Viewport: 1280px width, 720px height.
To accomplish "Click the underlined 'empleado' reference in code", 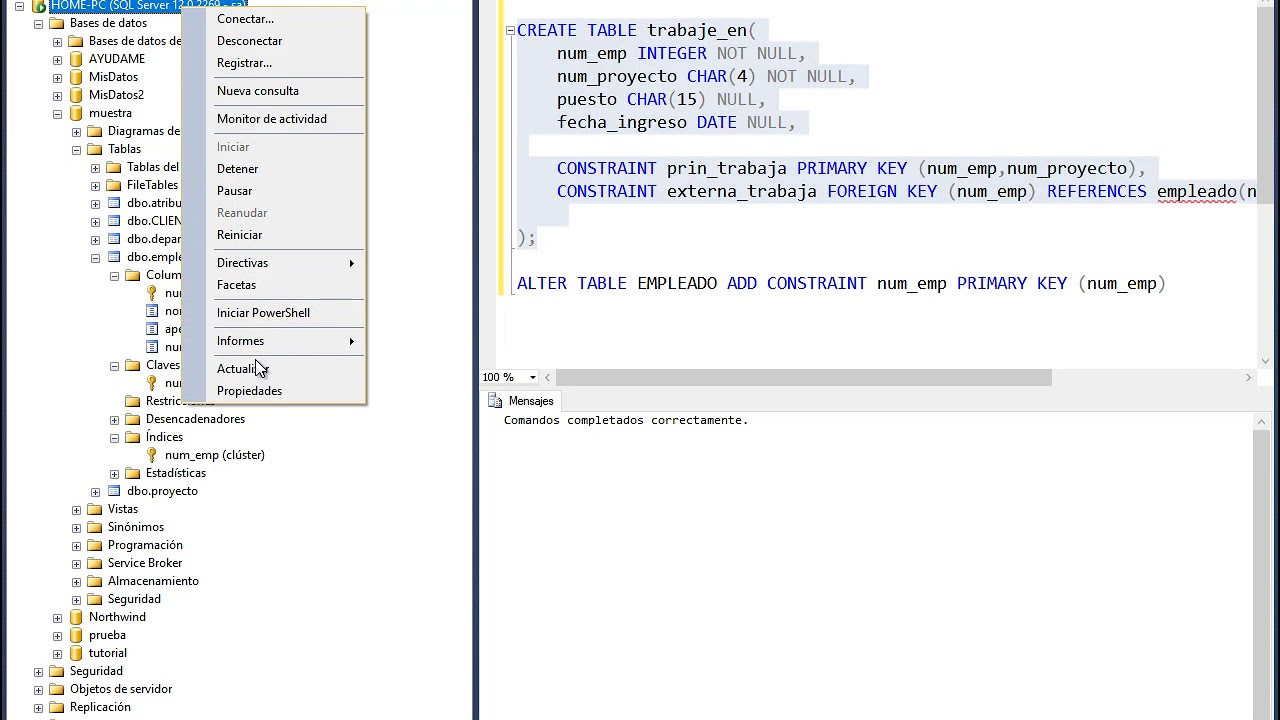I will [x=1196, y=192].
